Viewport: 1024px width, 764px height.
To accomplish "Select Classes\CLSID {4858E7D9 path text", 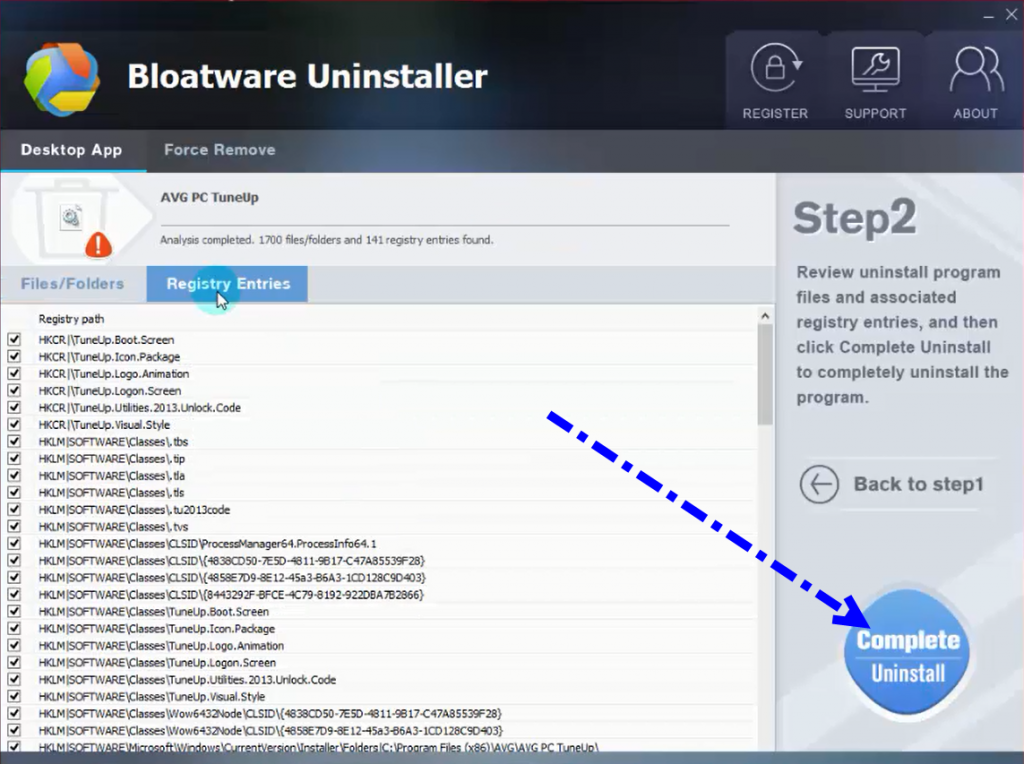I will [232, 578].
